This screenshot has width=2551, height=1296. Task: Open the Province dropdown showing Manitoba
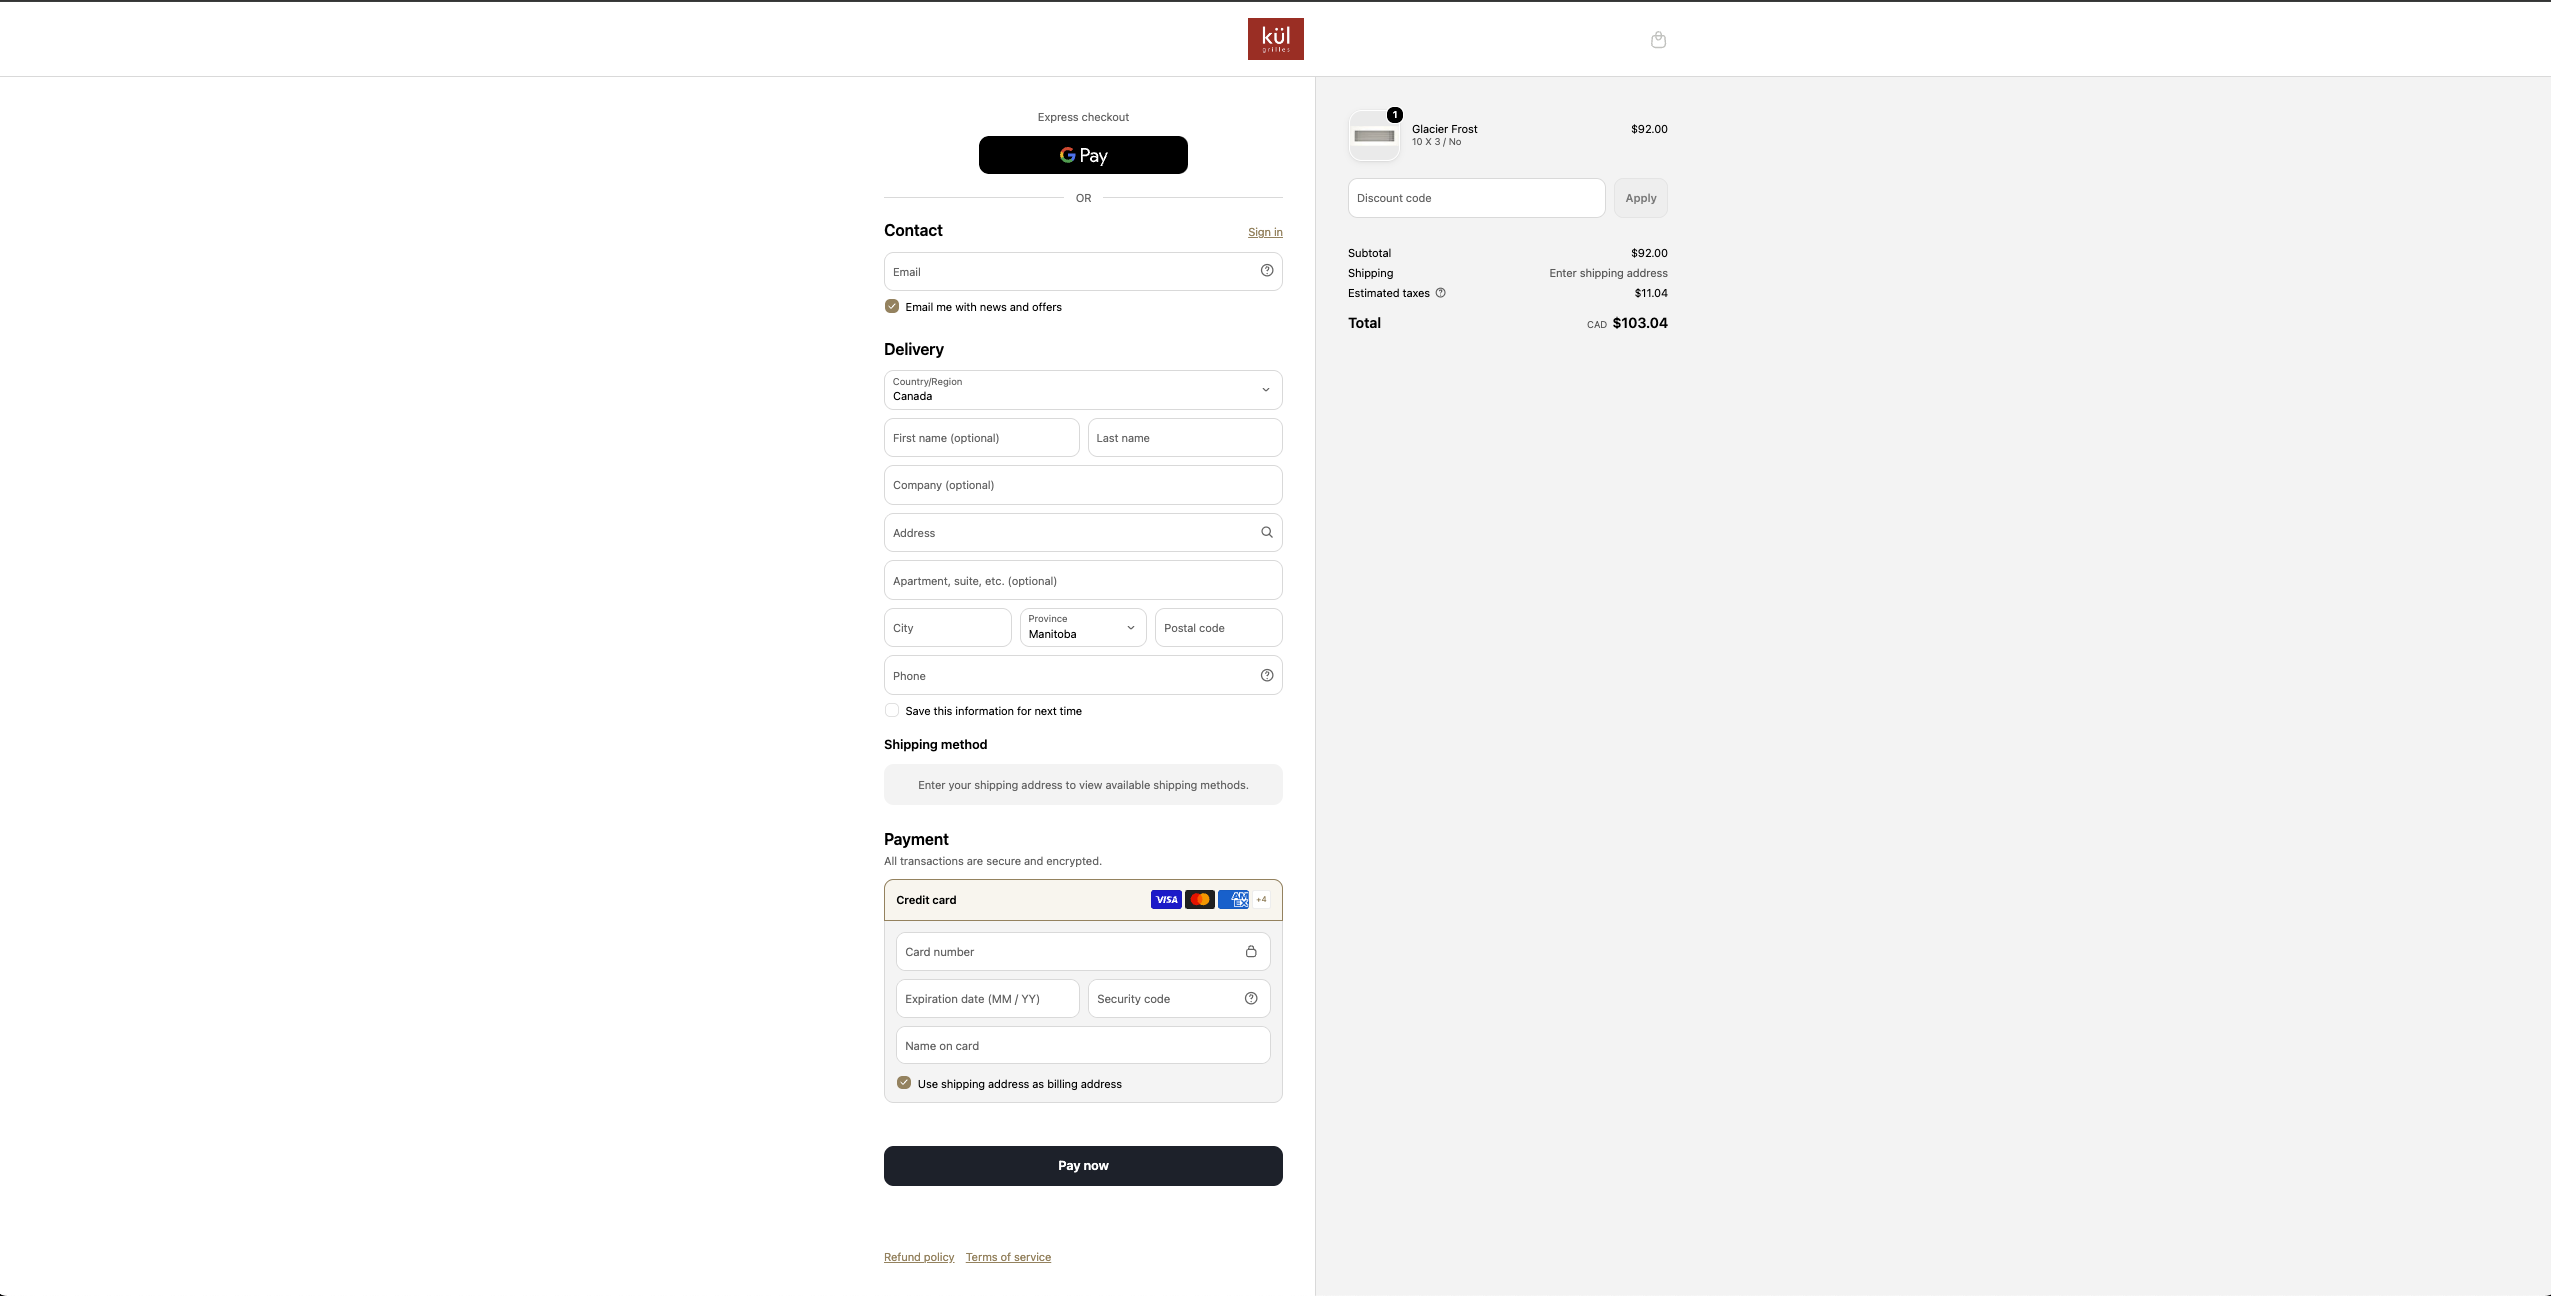pos(1083,628)
